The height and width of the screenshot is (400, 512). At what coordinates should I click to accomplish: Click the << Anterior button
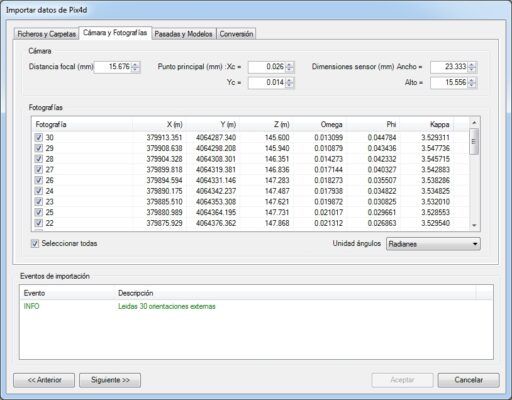[44, 380]
